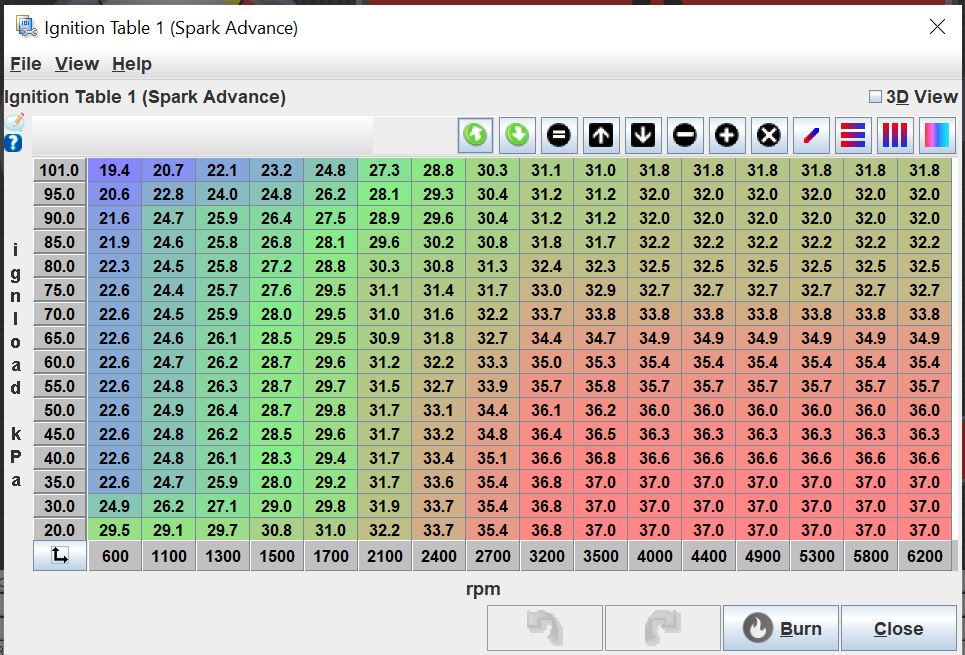This screenshot has width=965, height=655.
Task: Click the subtract (minus) toolbar icon
Action: (685, 135)
